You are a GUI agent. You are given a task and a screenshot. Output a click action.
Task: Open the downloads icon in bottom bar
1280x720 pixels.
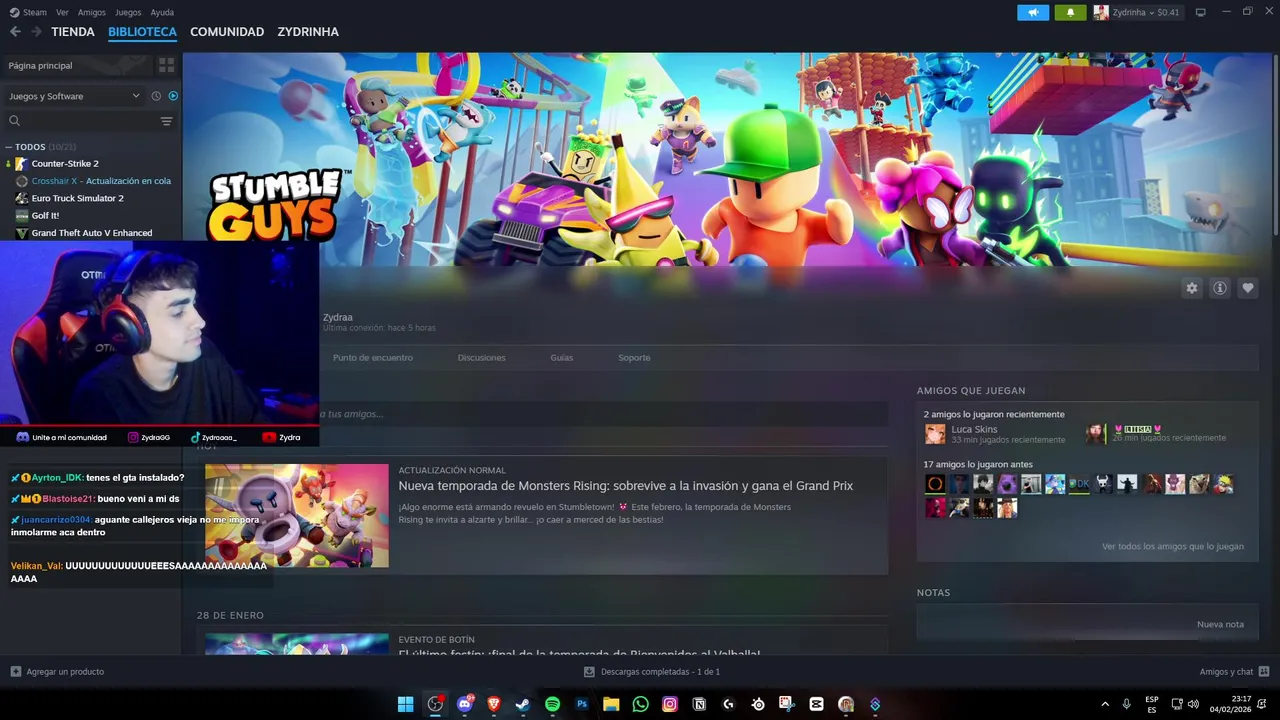click(x=589, y=672)
